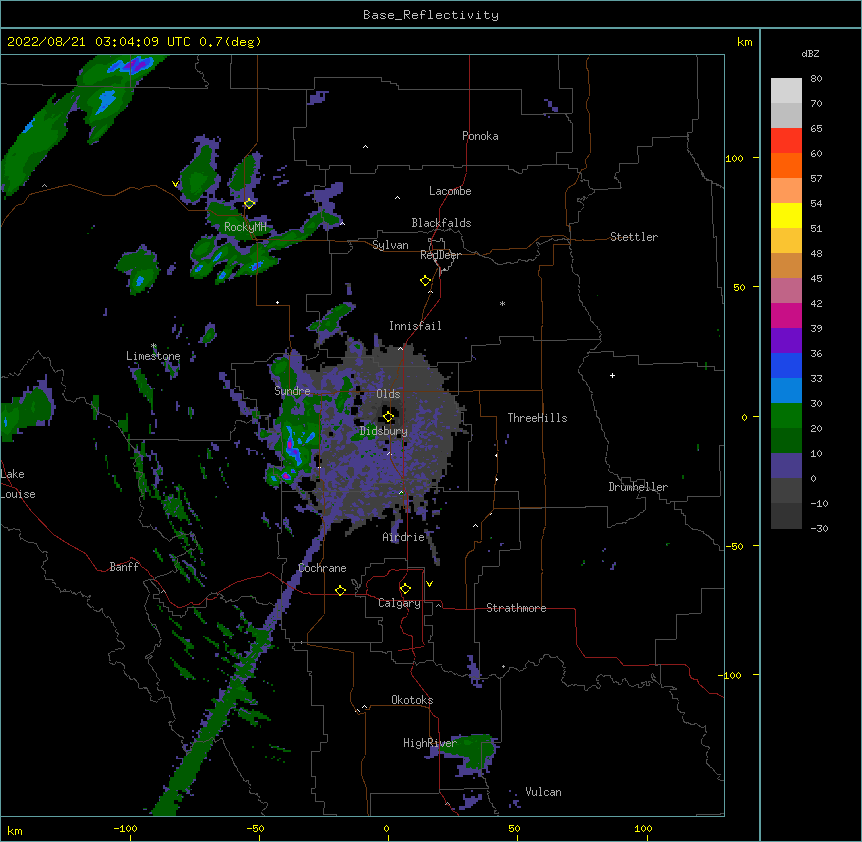Click the Cochrane label
The height and width of the screenshot is (842, 862).
tap(322, 568)
